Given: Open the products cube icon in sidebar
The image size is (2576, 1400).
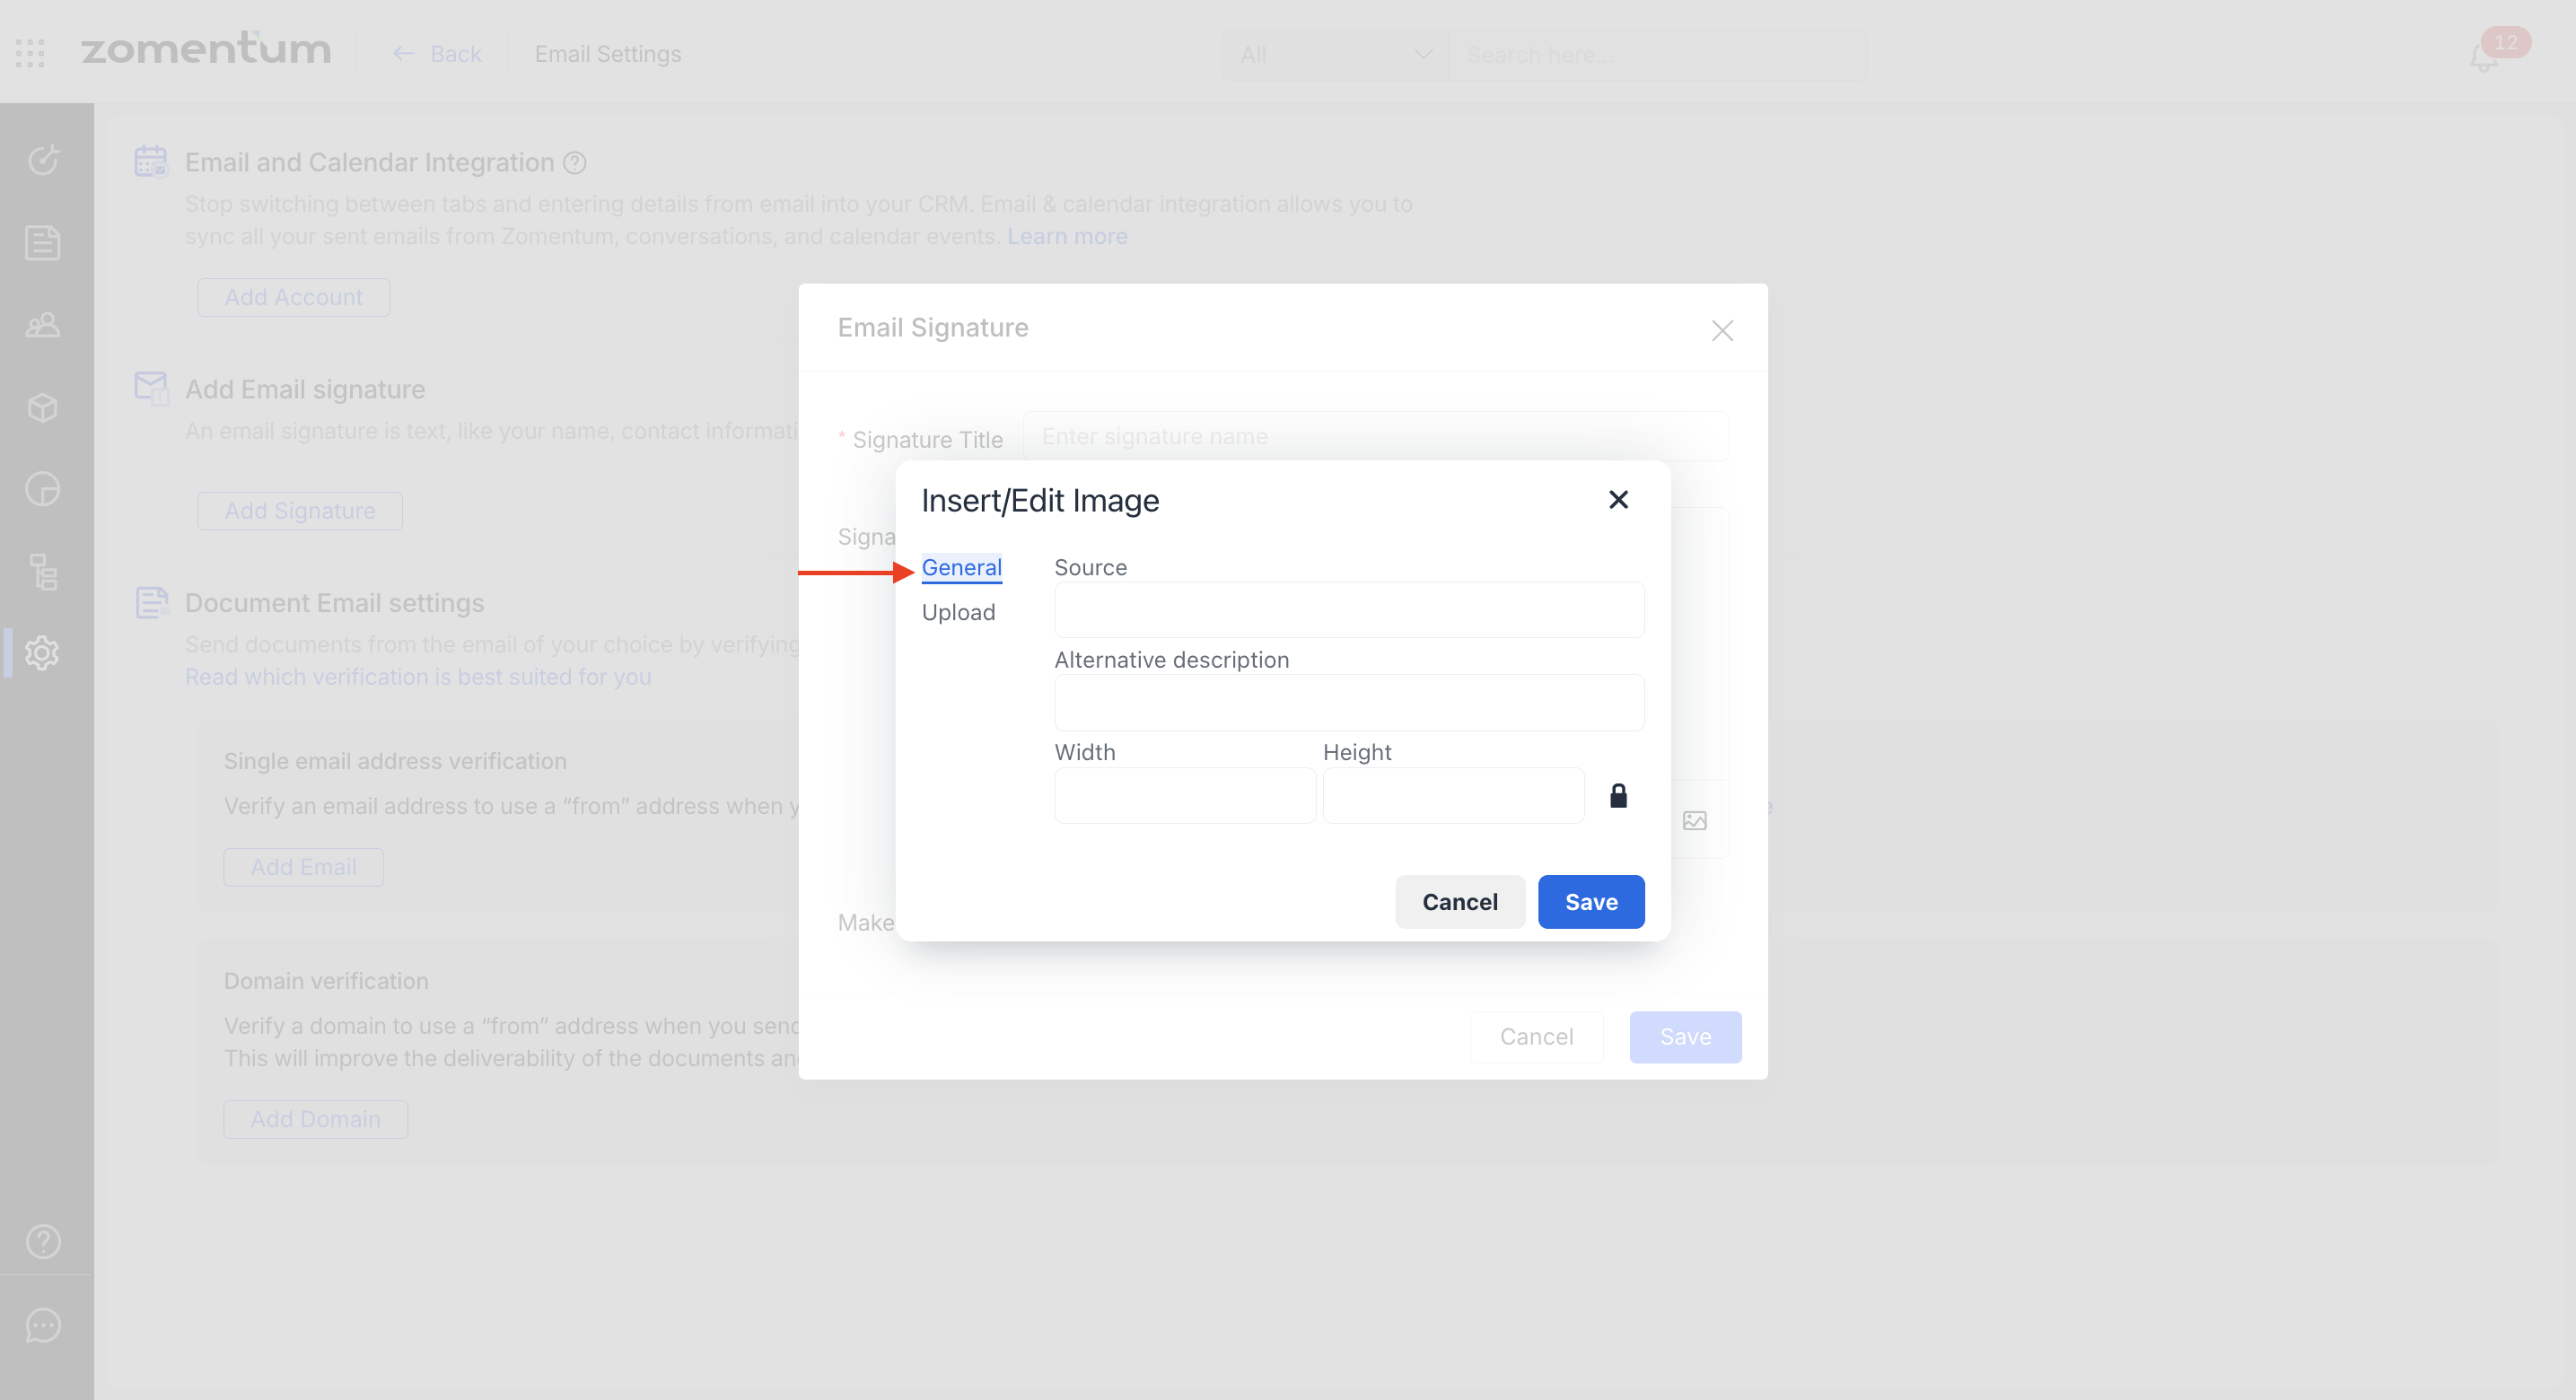Looking at the screenshot, I should pyautogui.click(x=43, y=407).
